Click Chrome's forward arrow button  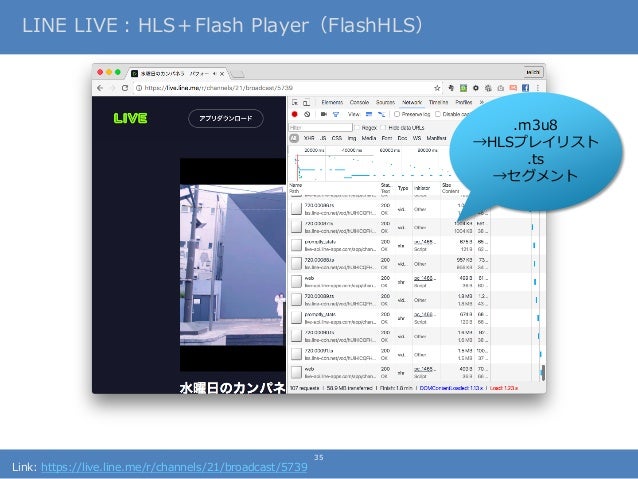tap(113, 88)
